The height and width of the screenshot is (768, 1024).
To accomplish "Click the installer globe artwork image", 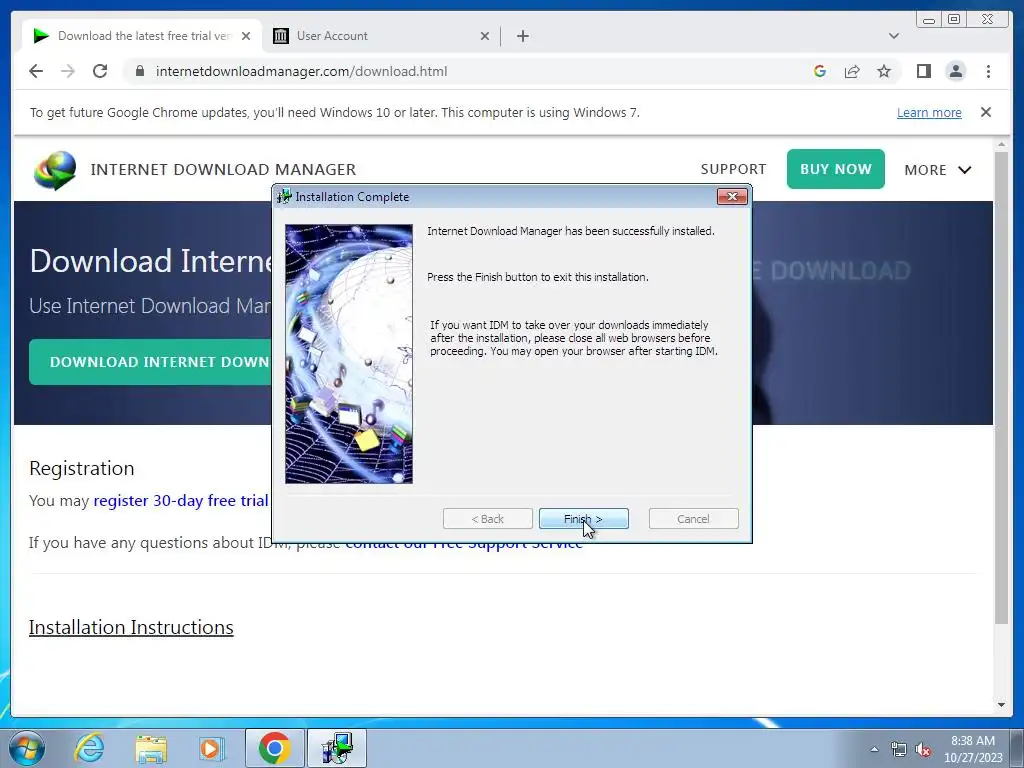I will [349, 354].
